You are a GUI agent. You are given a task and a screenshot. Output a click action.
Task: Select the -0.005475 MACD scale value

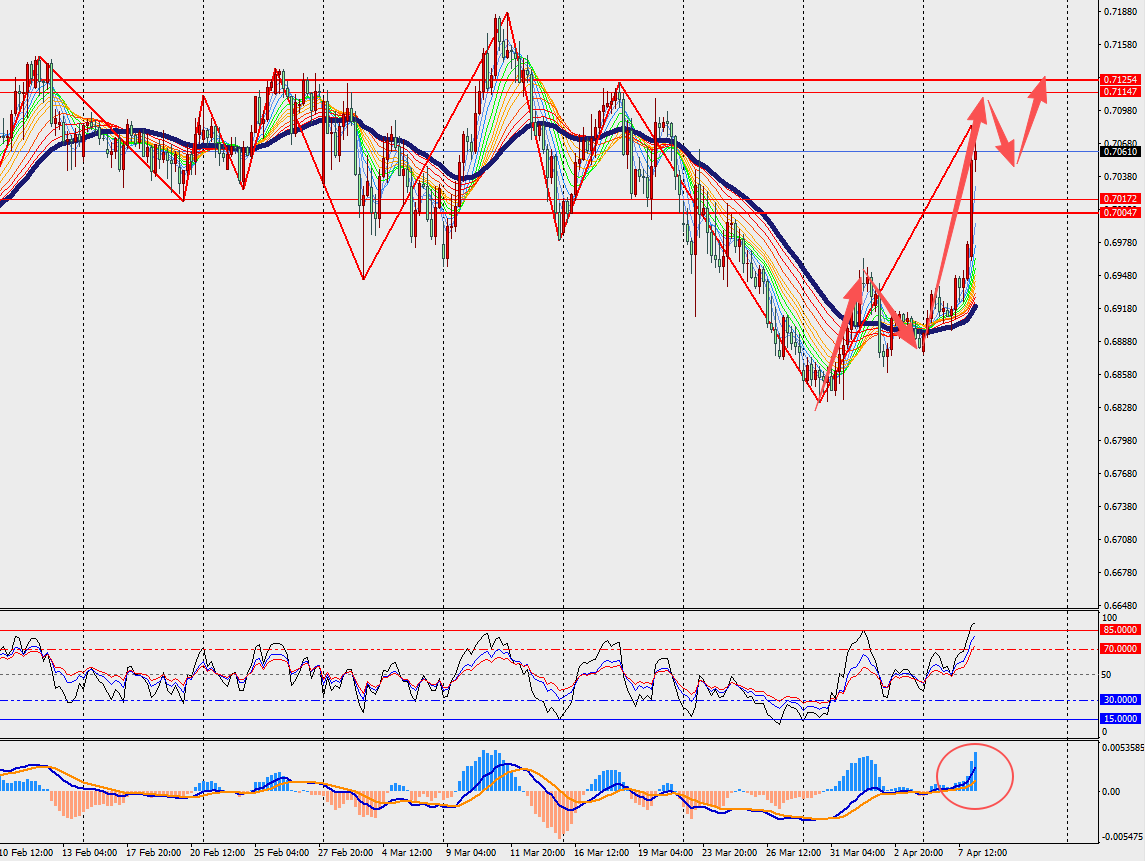[x=1122, y=837]
